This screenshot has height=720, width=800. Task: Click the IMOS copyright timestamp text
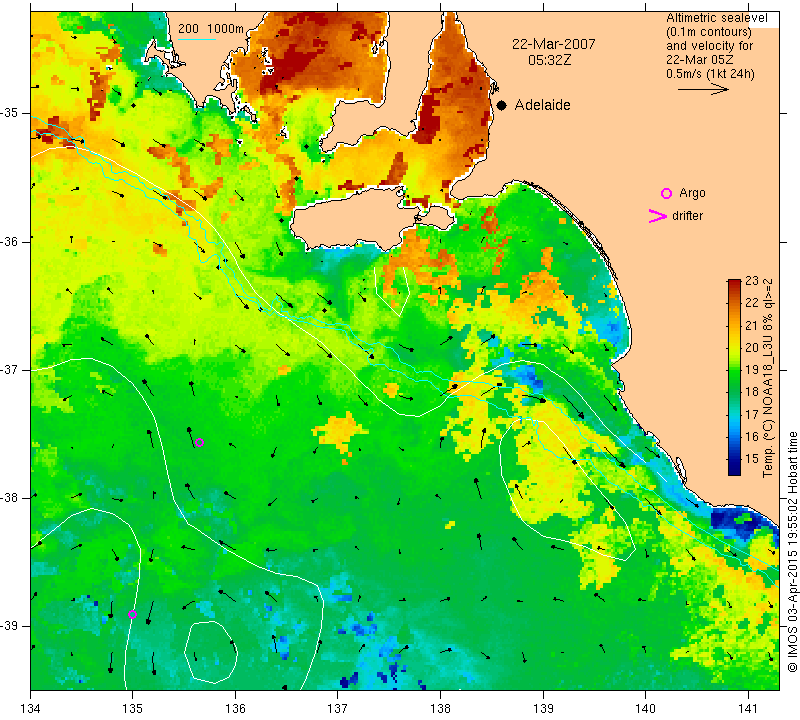(792, 551)
